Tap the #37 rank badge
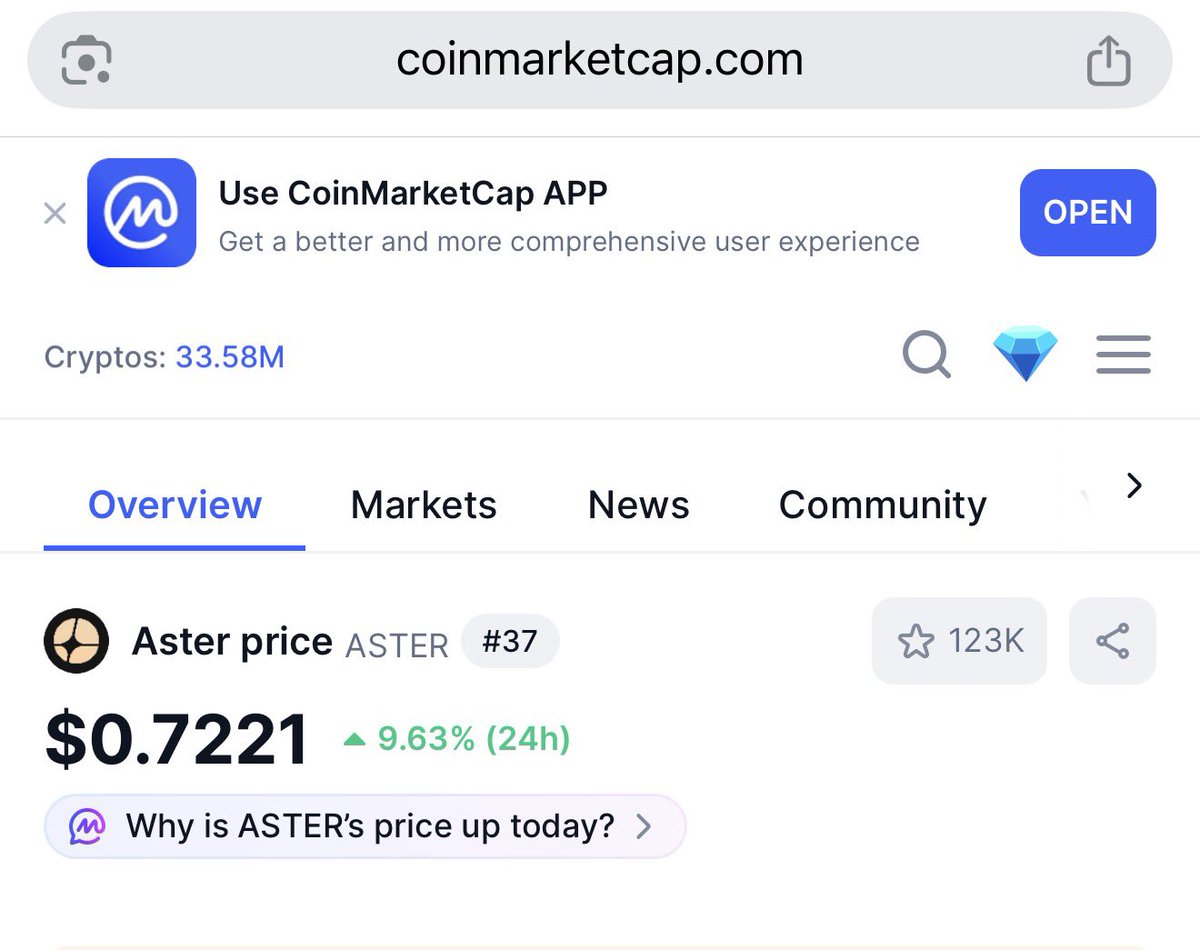The height and width of the screenshot is (950, 1200). [x=510, y=641]
